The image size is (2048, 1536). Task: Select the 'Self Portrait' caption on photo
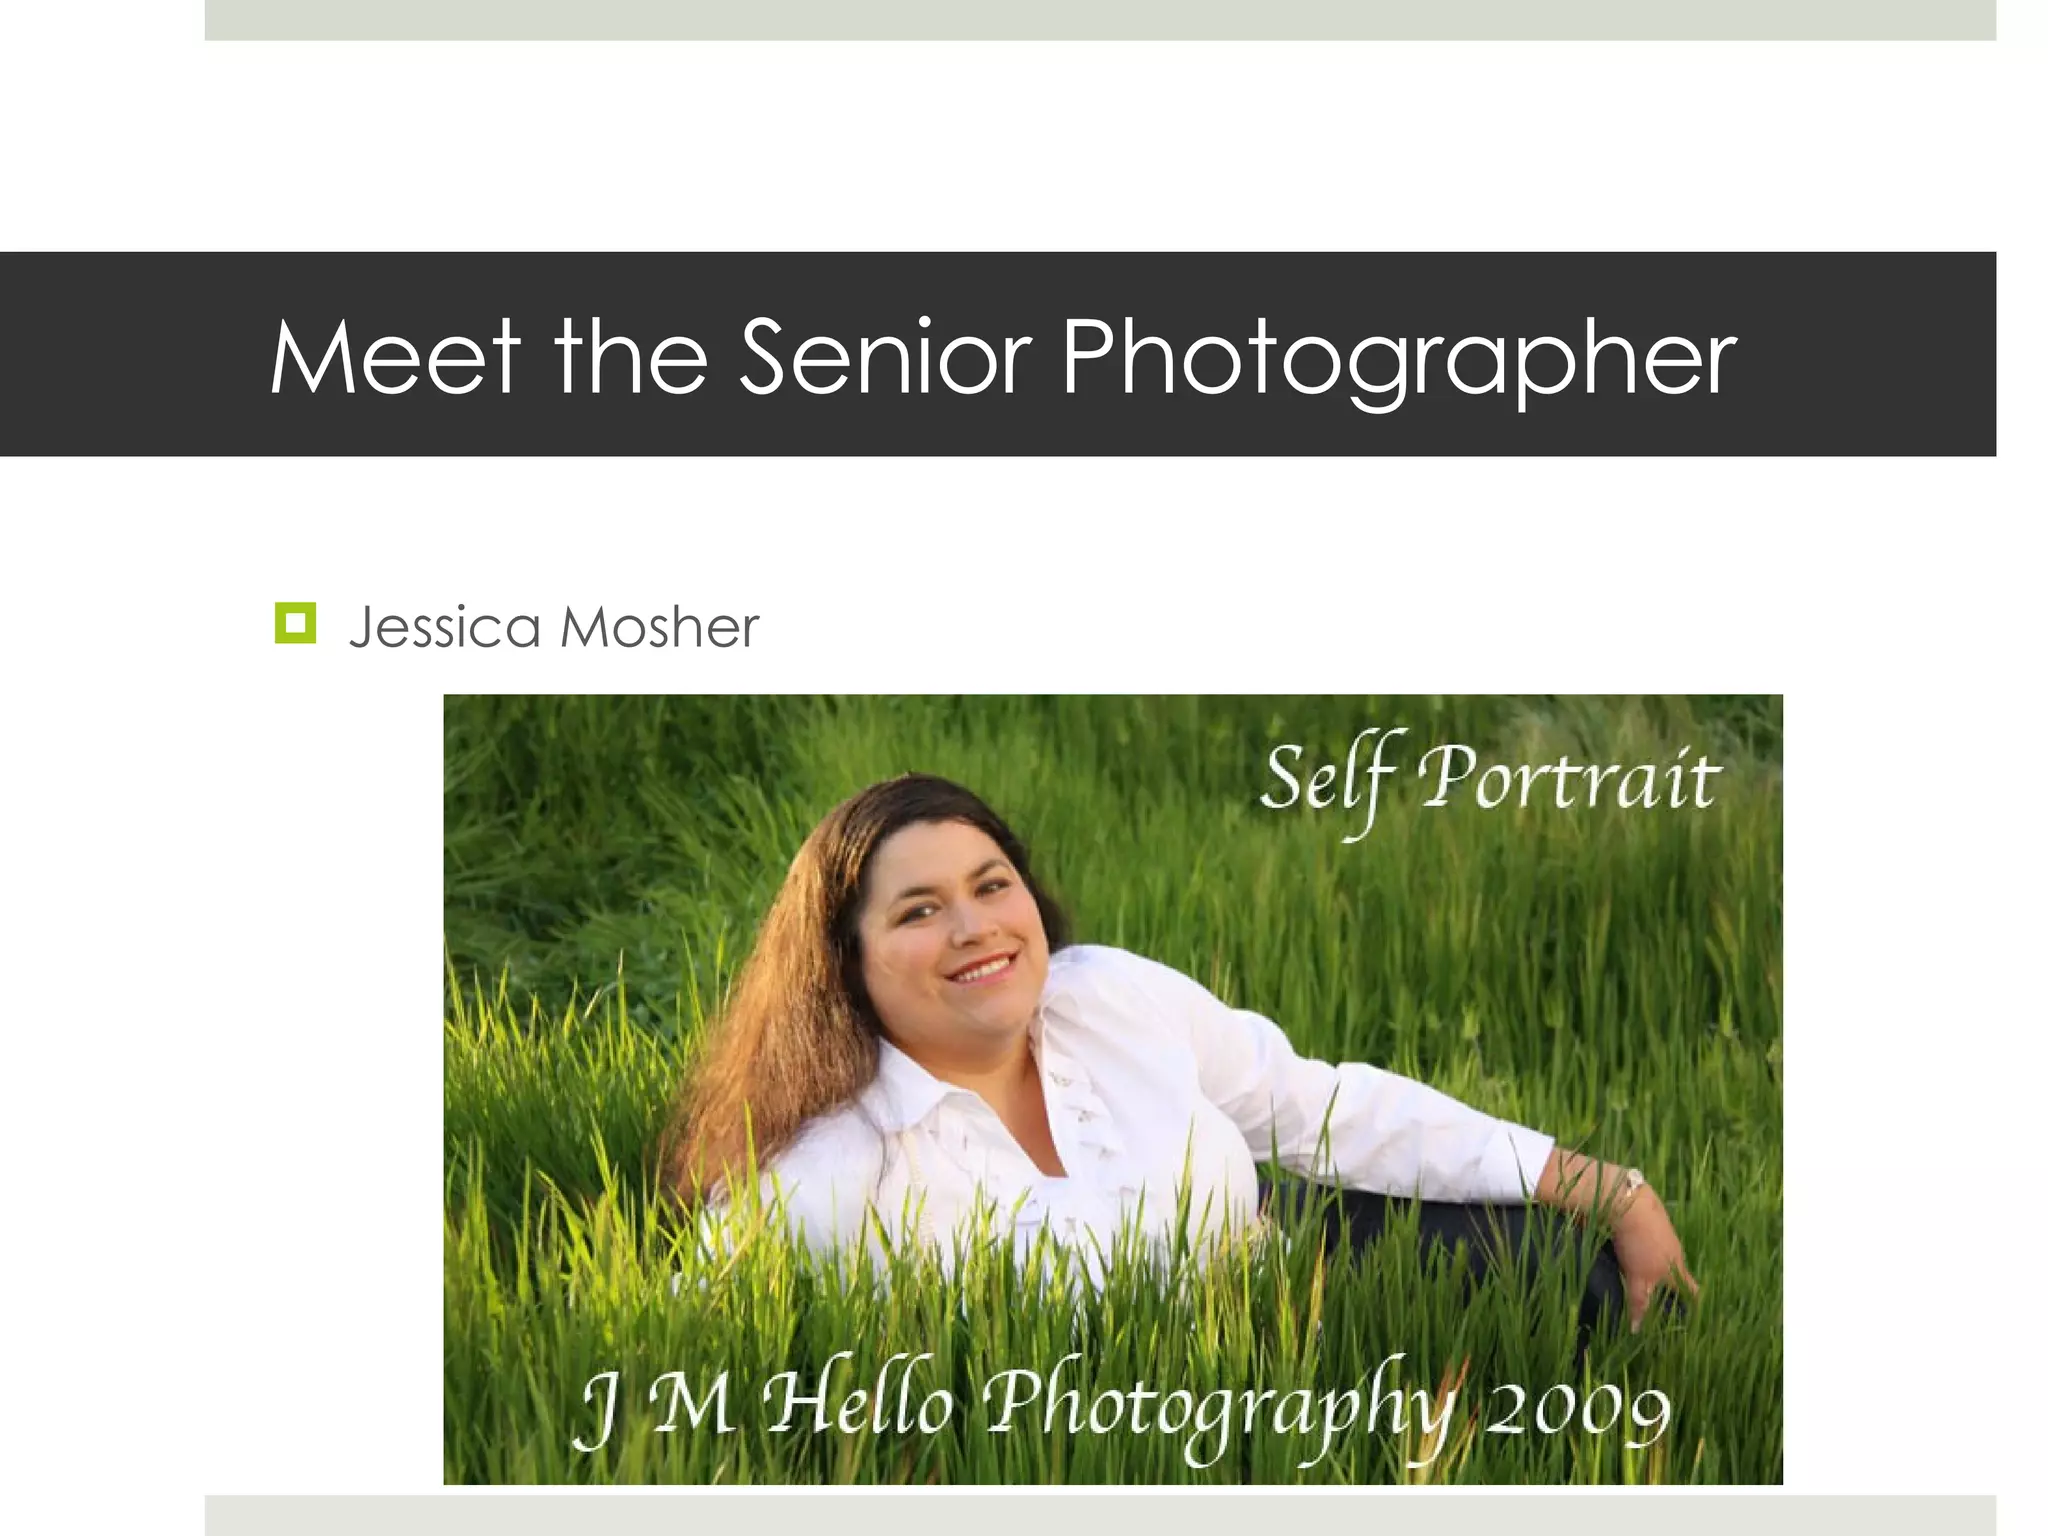point(1490,783)
